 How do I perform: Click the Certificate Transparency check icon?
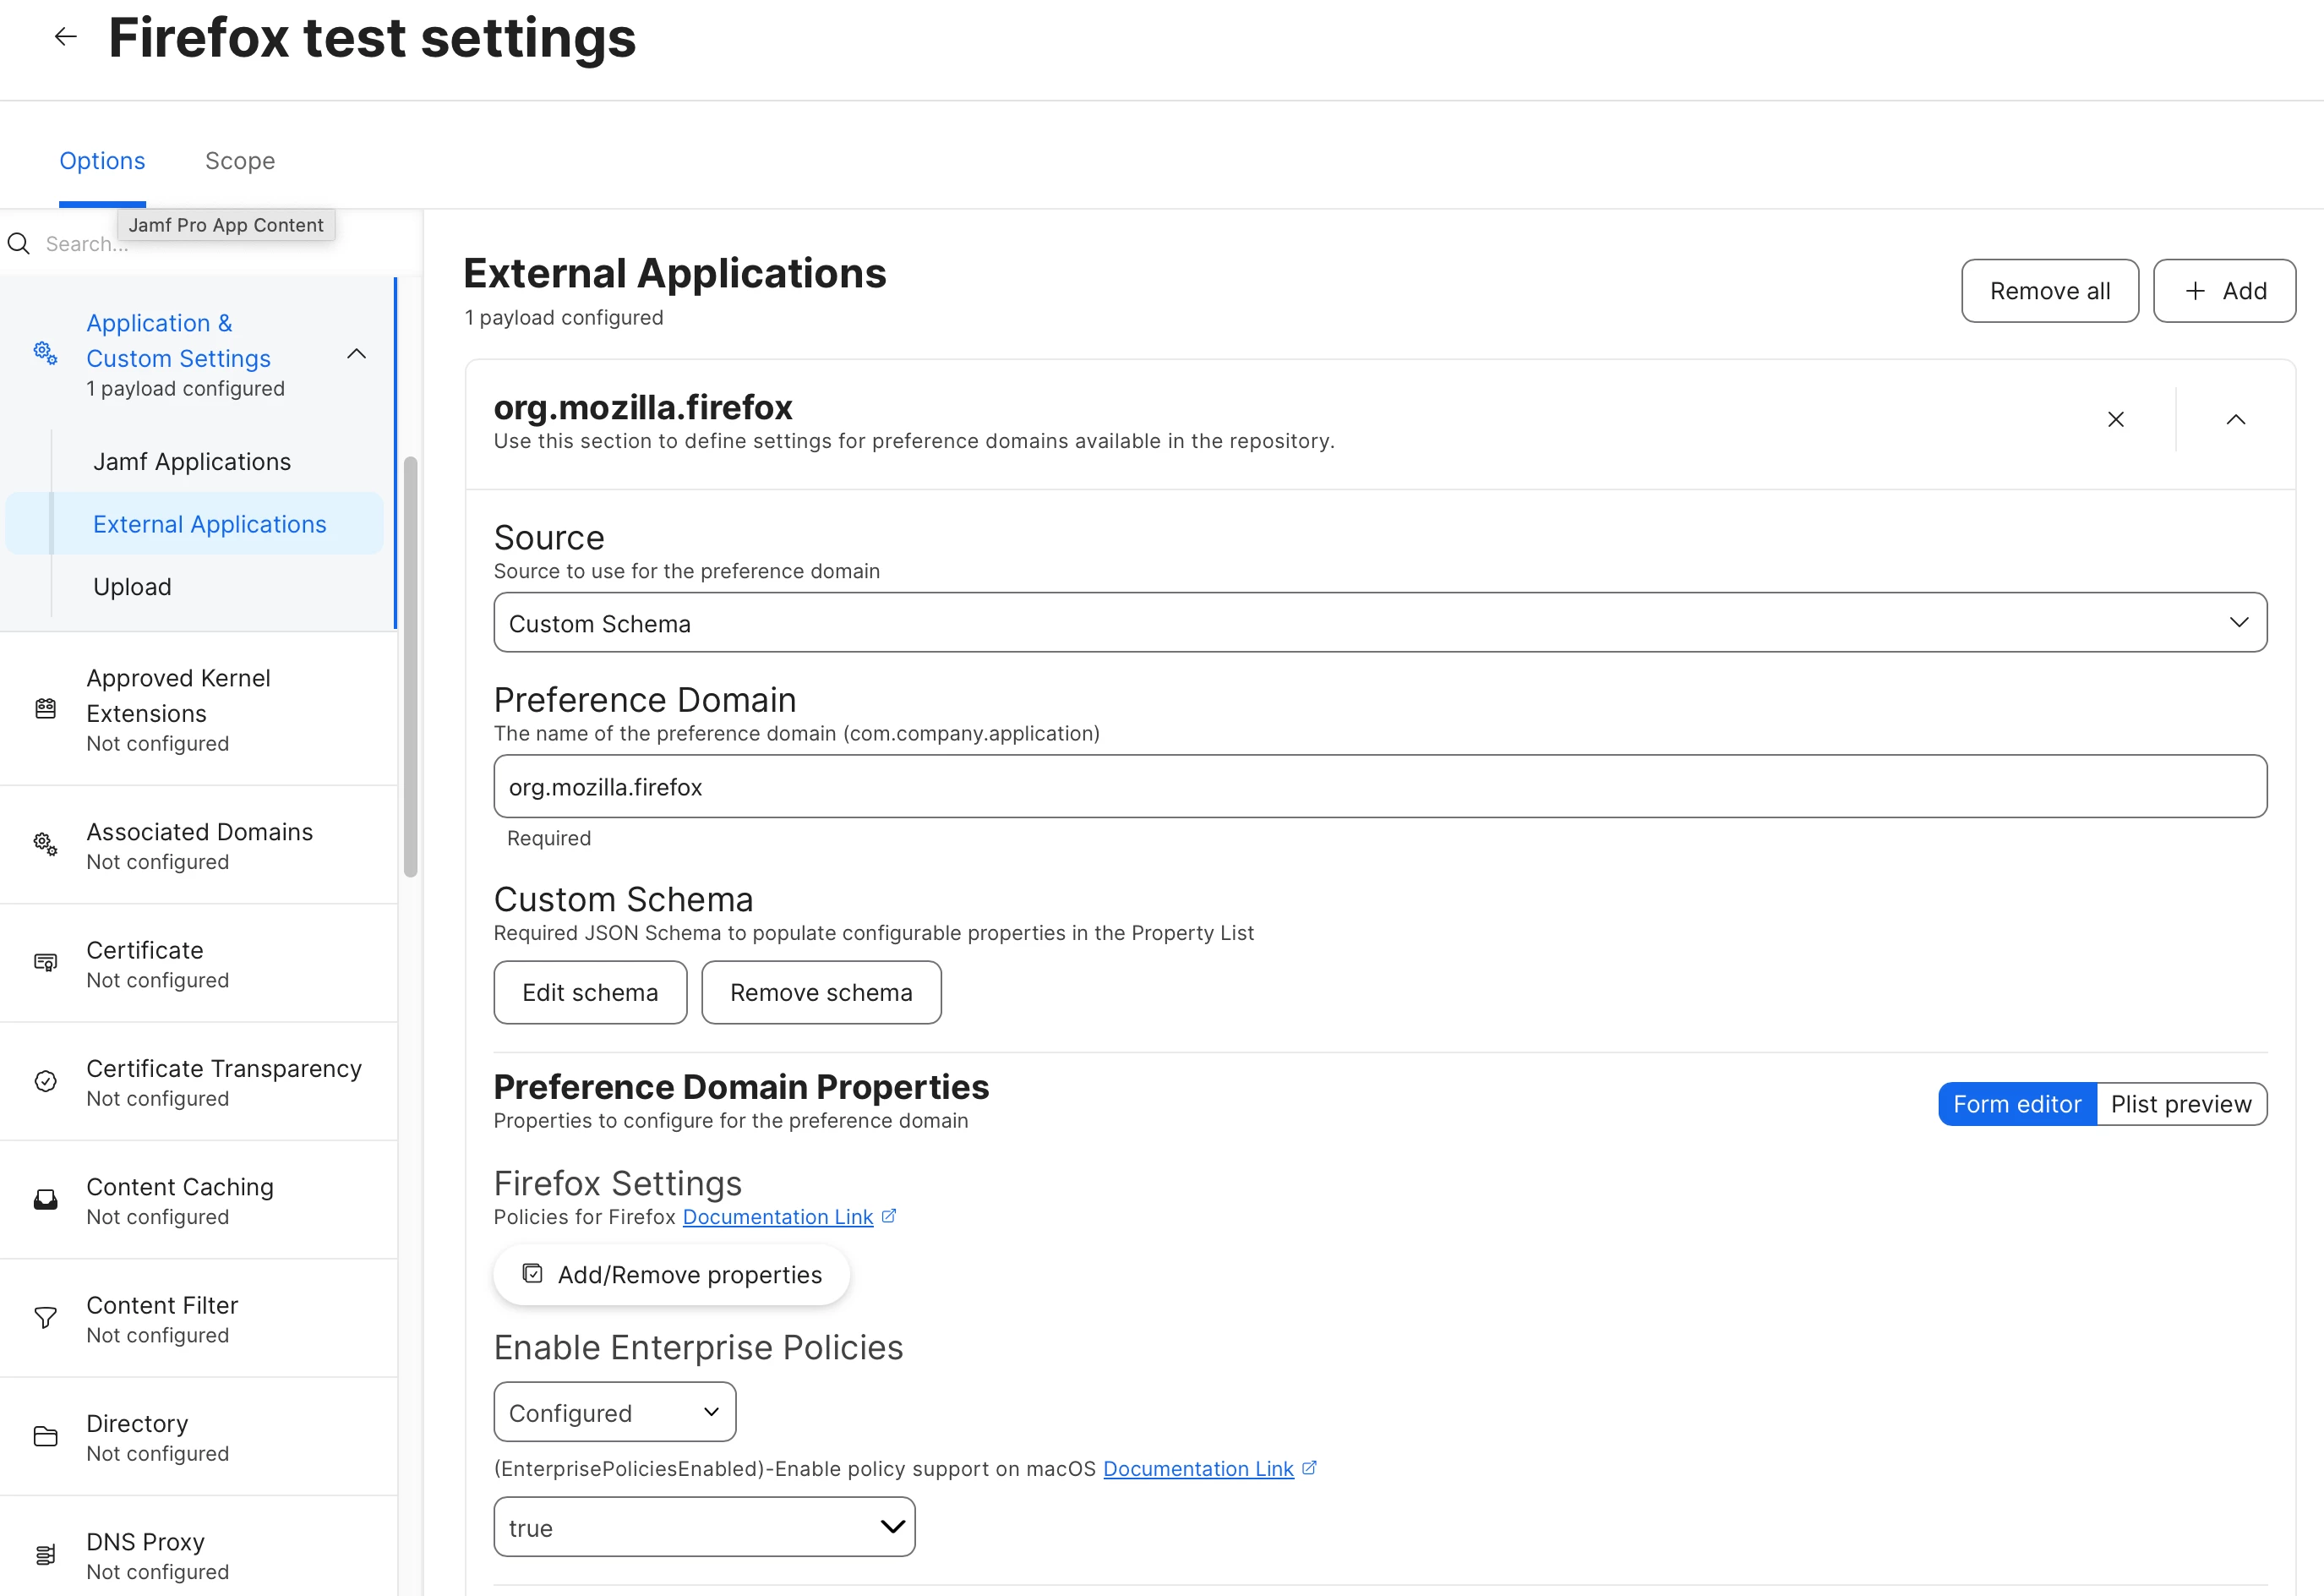[45, 1081]
